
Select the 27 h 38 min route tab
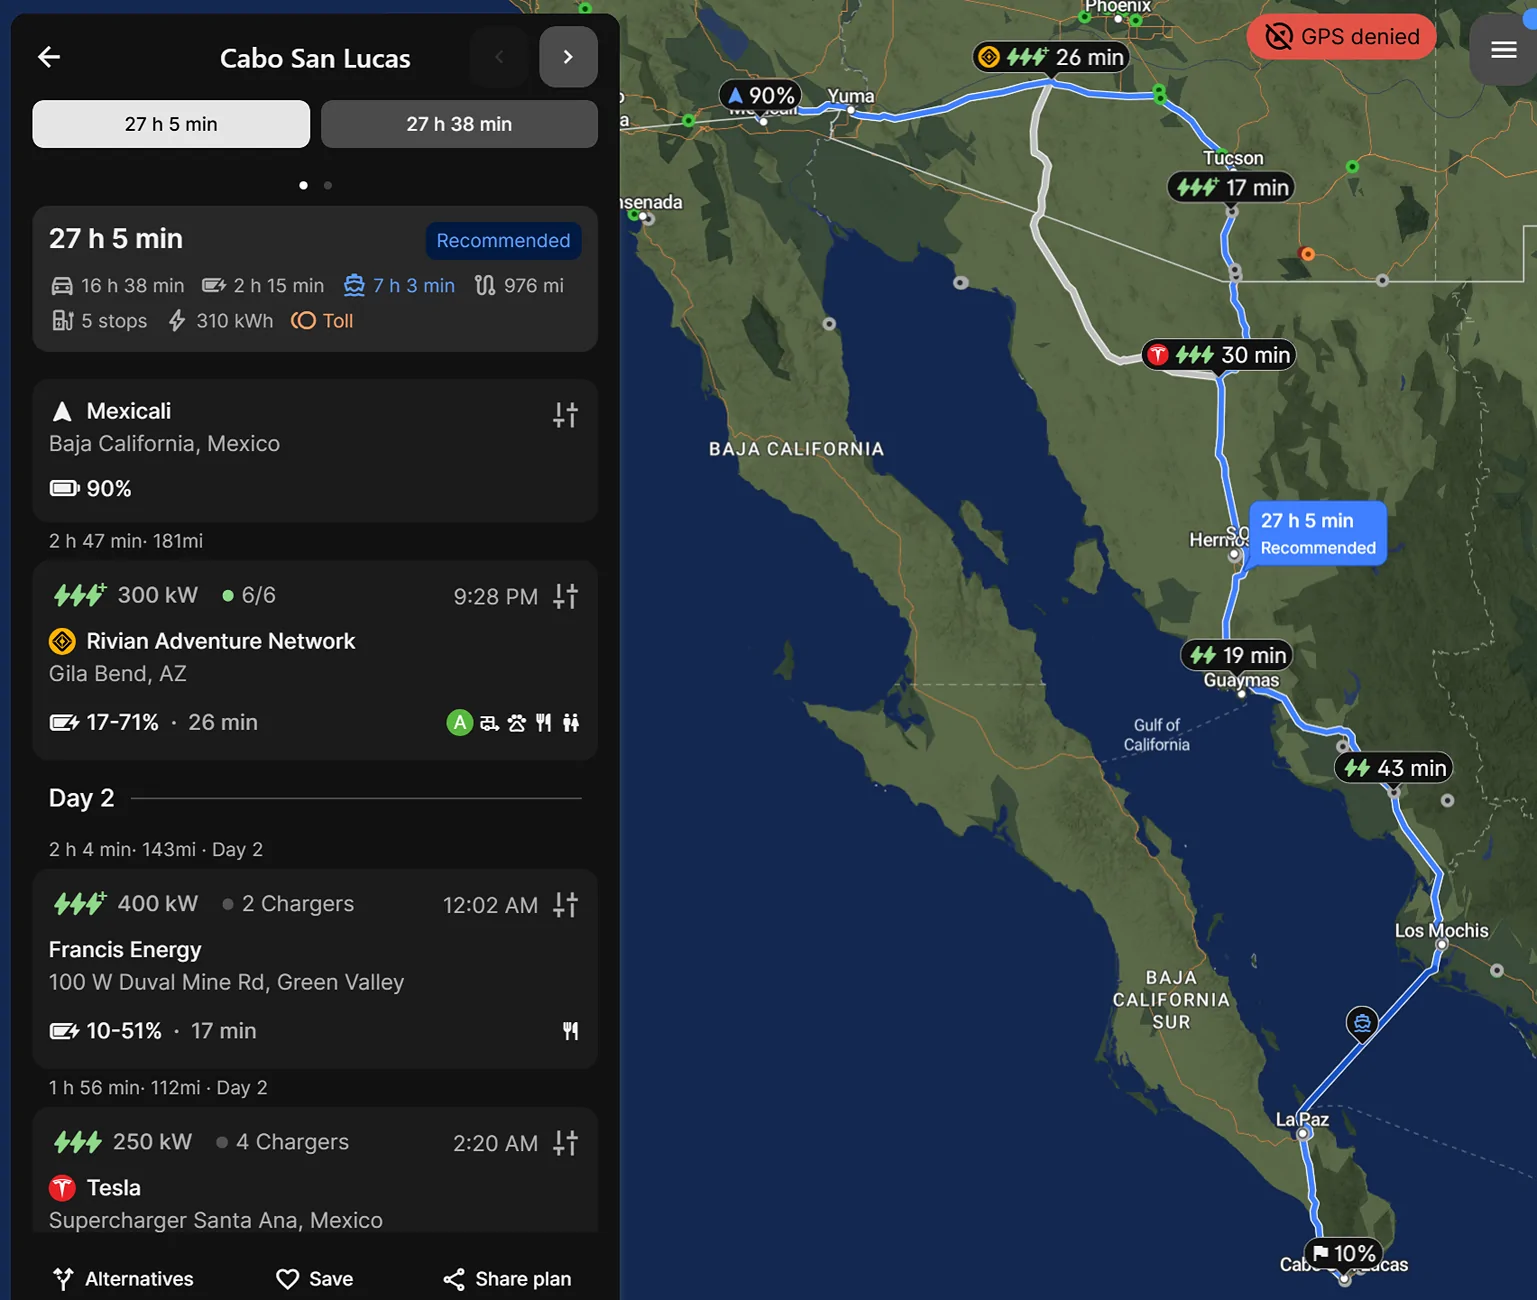click(x=459, y=124)
